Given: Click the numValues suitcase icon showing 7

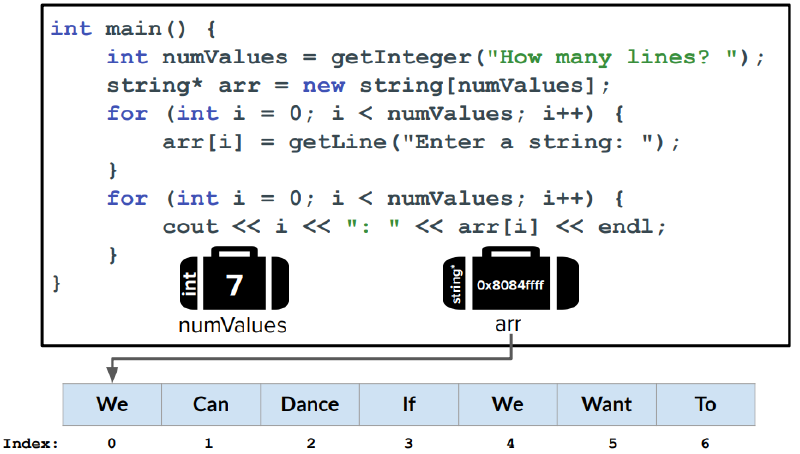Looking at the screenshot, I should click(x=235, y=279).
